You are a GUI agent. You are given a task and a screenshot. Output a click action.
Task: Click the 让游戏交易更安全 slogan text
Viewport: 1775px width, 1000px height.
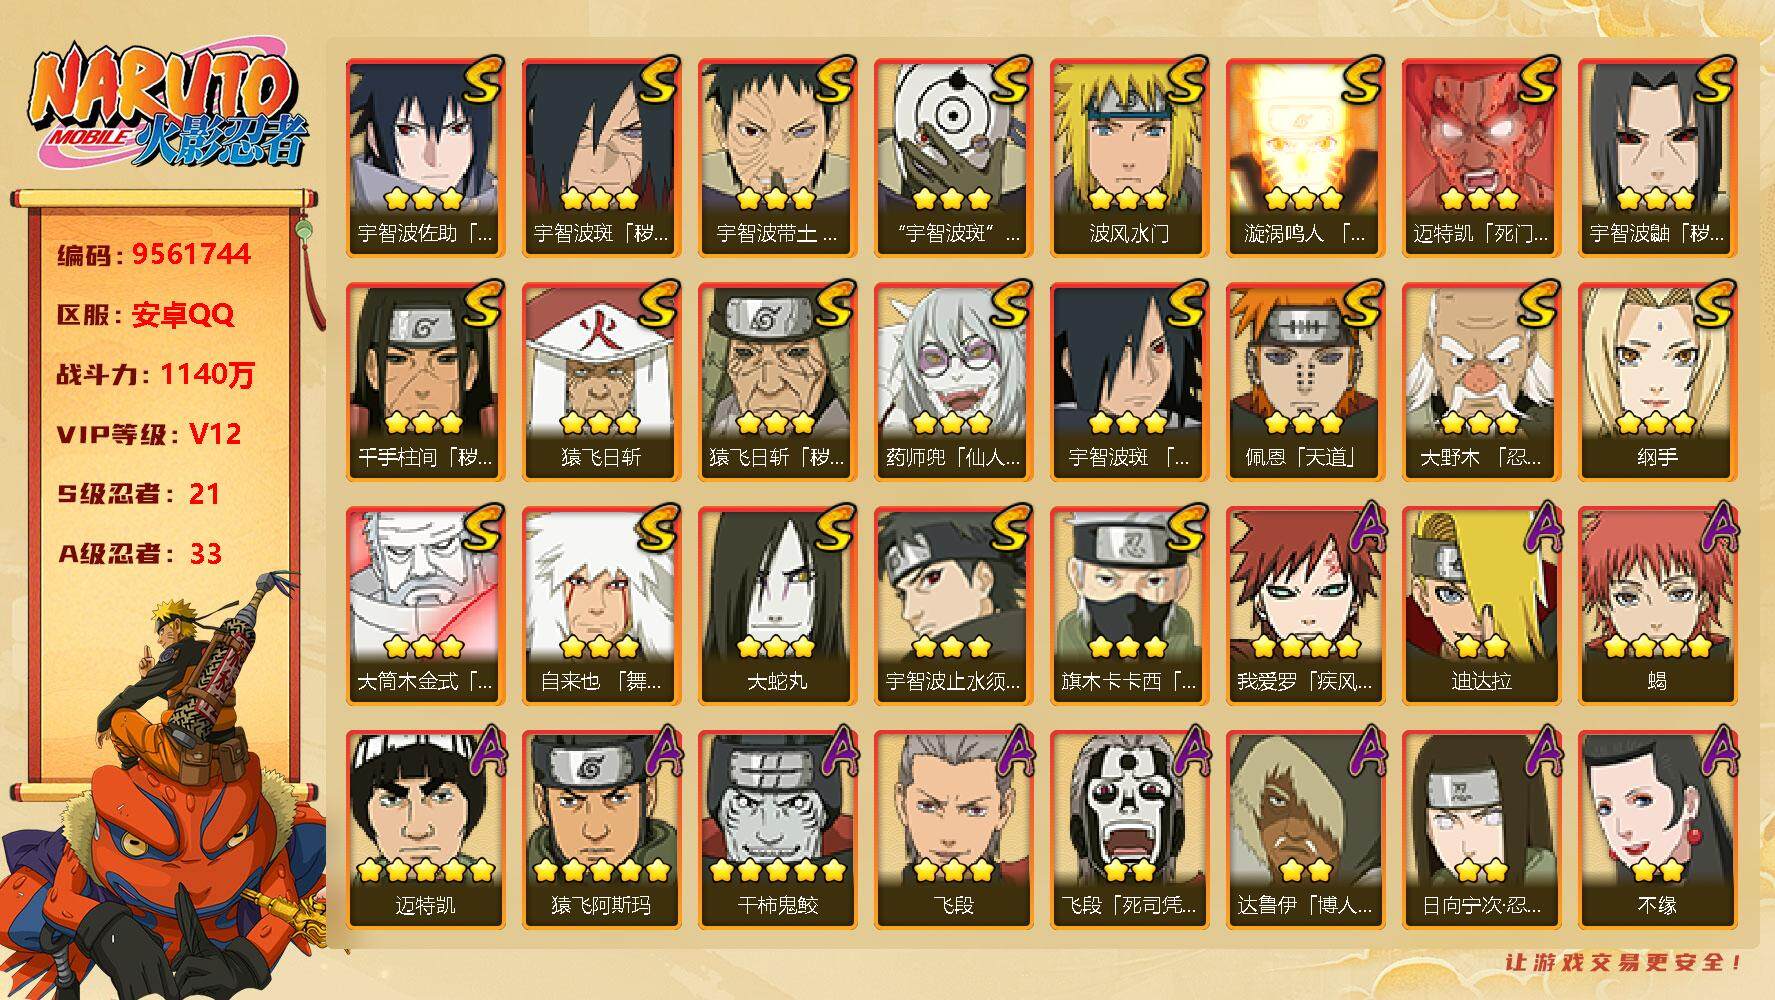coord(1624,963)
